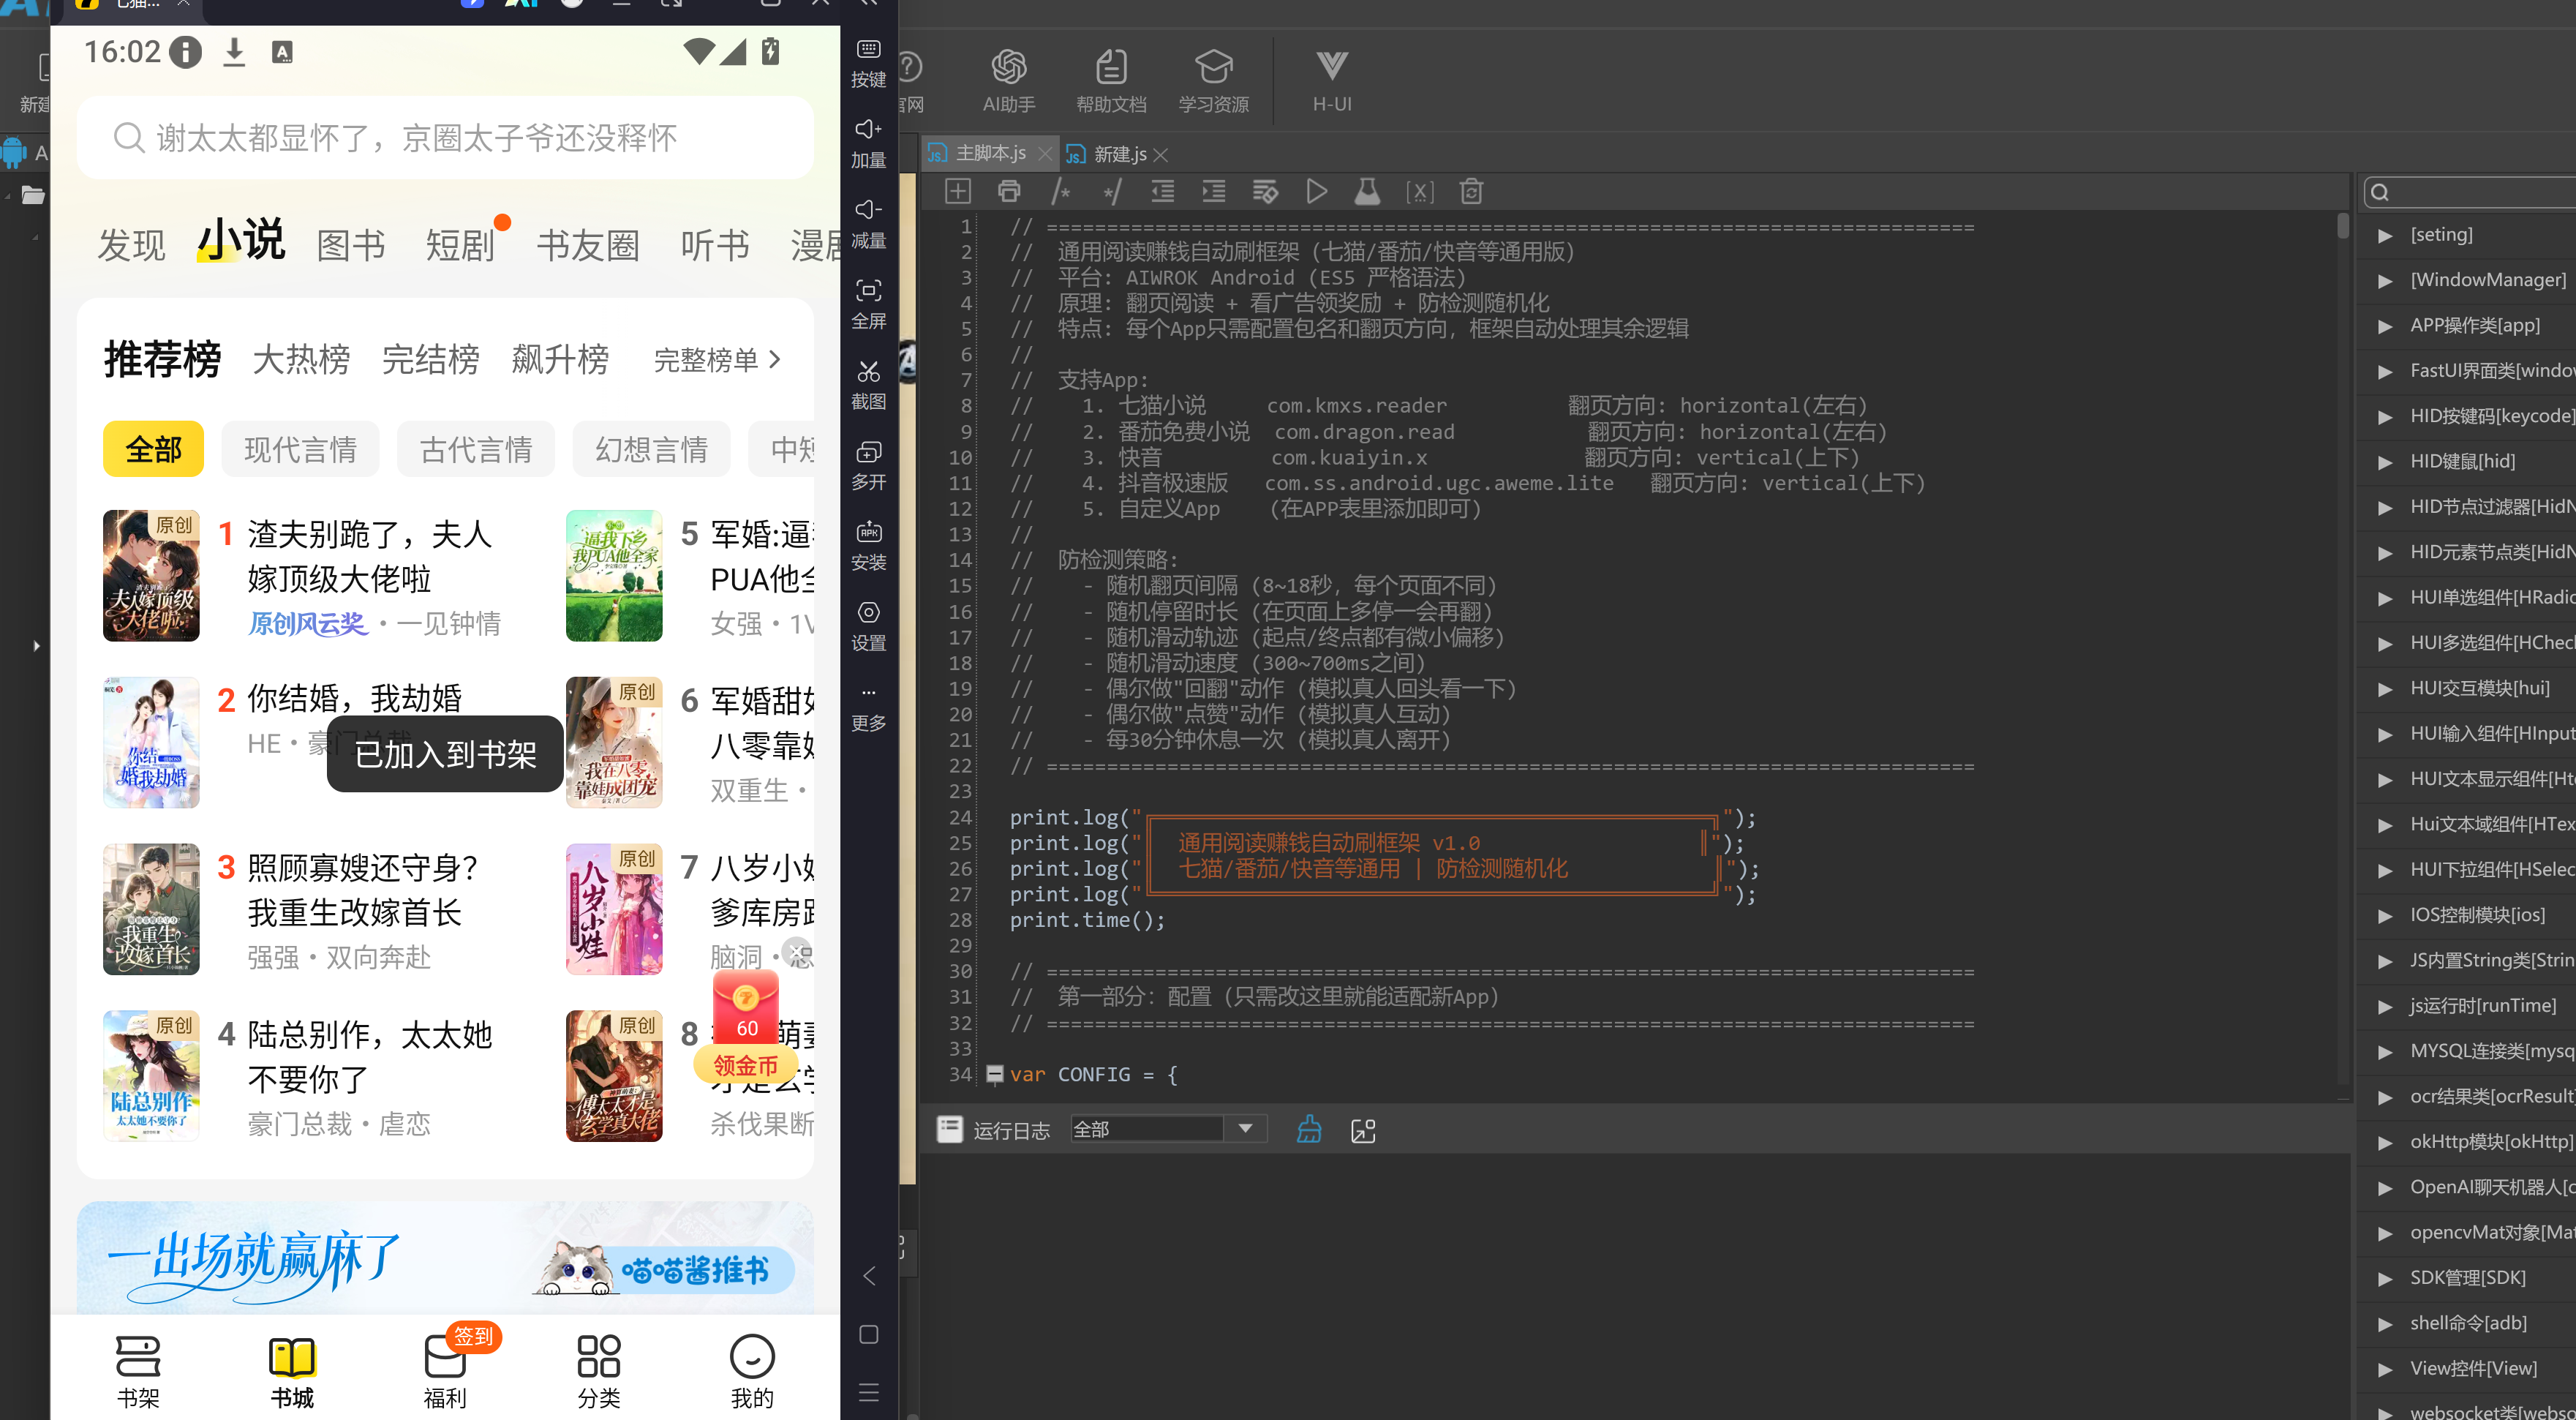Open the 福利 bottom navigation tab
This screenshot has height=1420, width=2576.
(x=445, y=1372)
